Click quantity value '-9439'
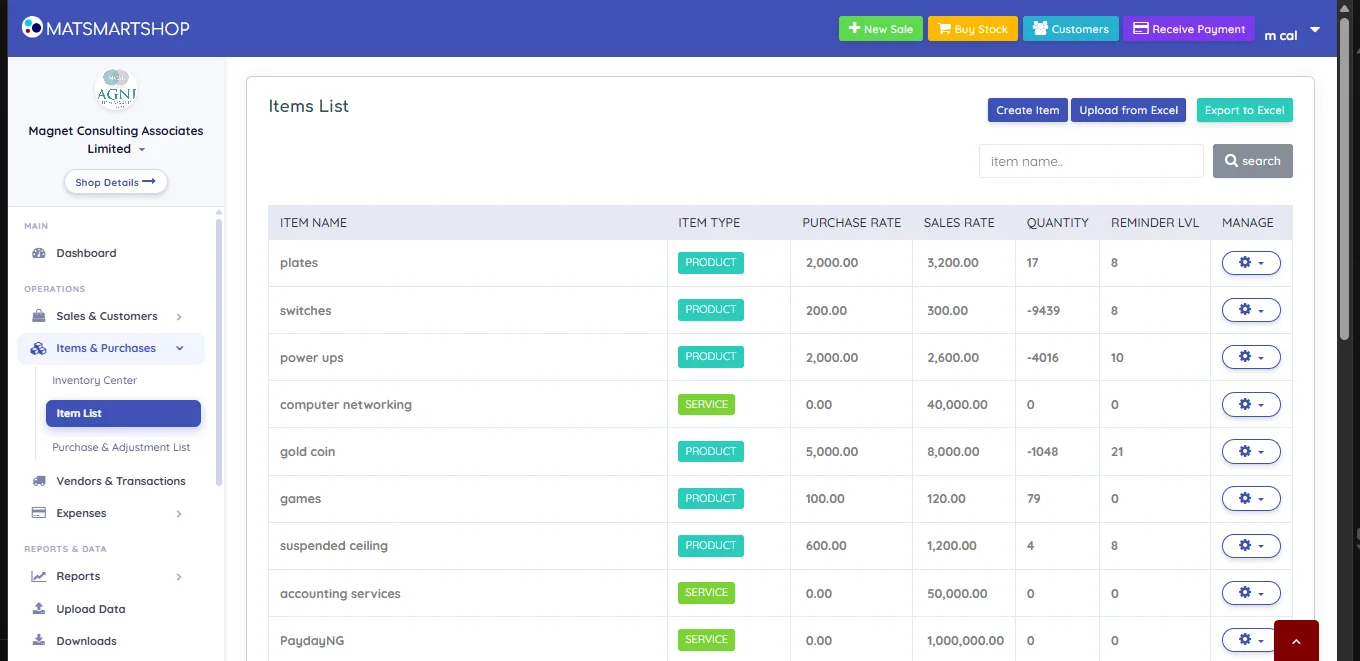Image resolution: width=1360 pixels, height=661 pixels. [x=1043, y=311]
